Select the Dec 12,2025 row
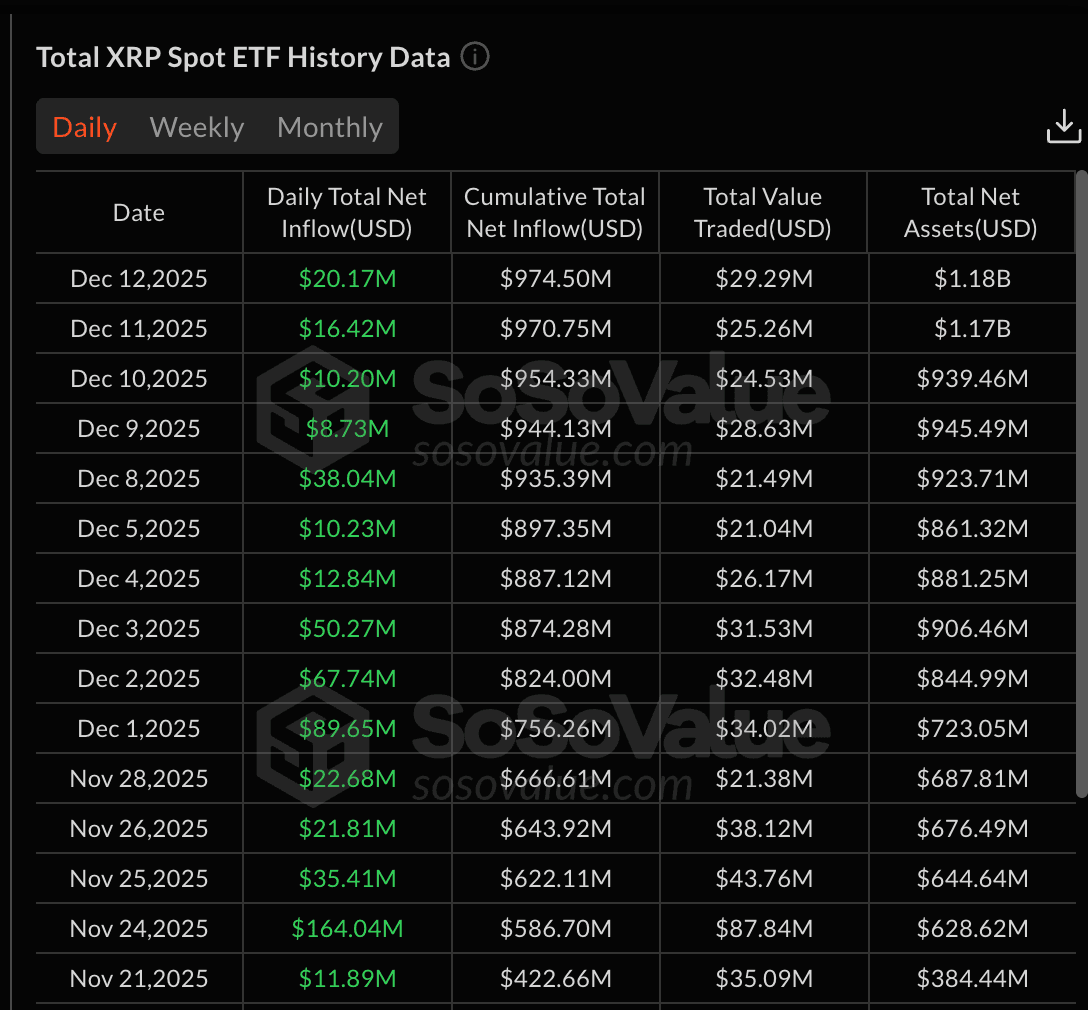 (138, 278)
